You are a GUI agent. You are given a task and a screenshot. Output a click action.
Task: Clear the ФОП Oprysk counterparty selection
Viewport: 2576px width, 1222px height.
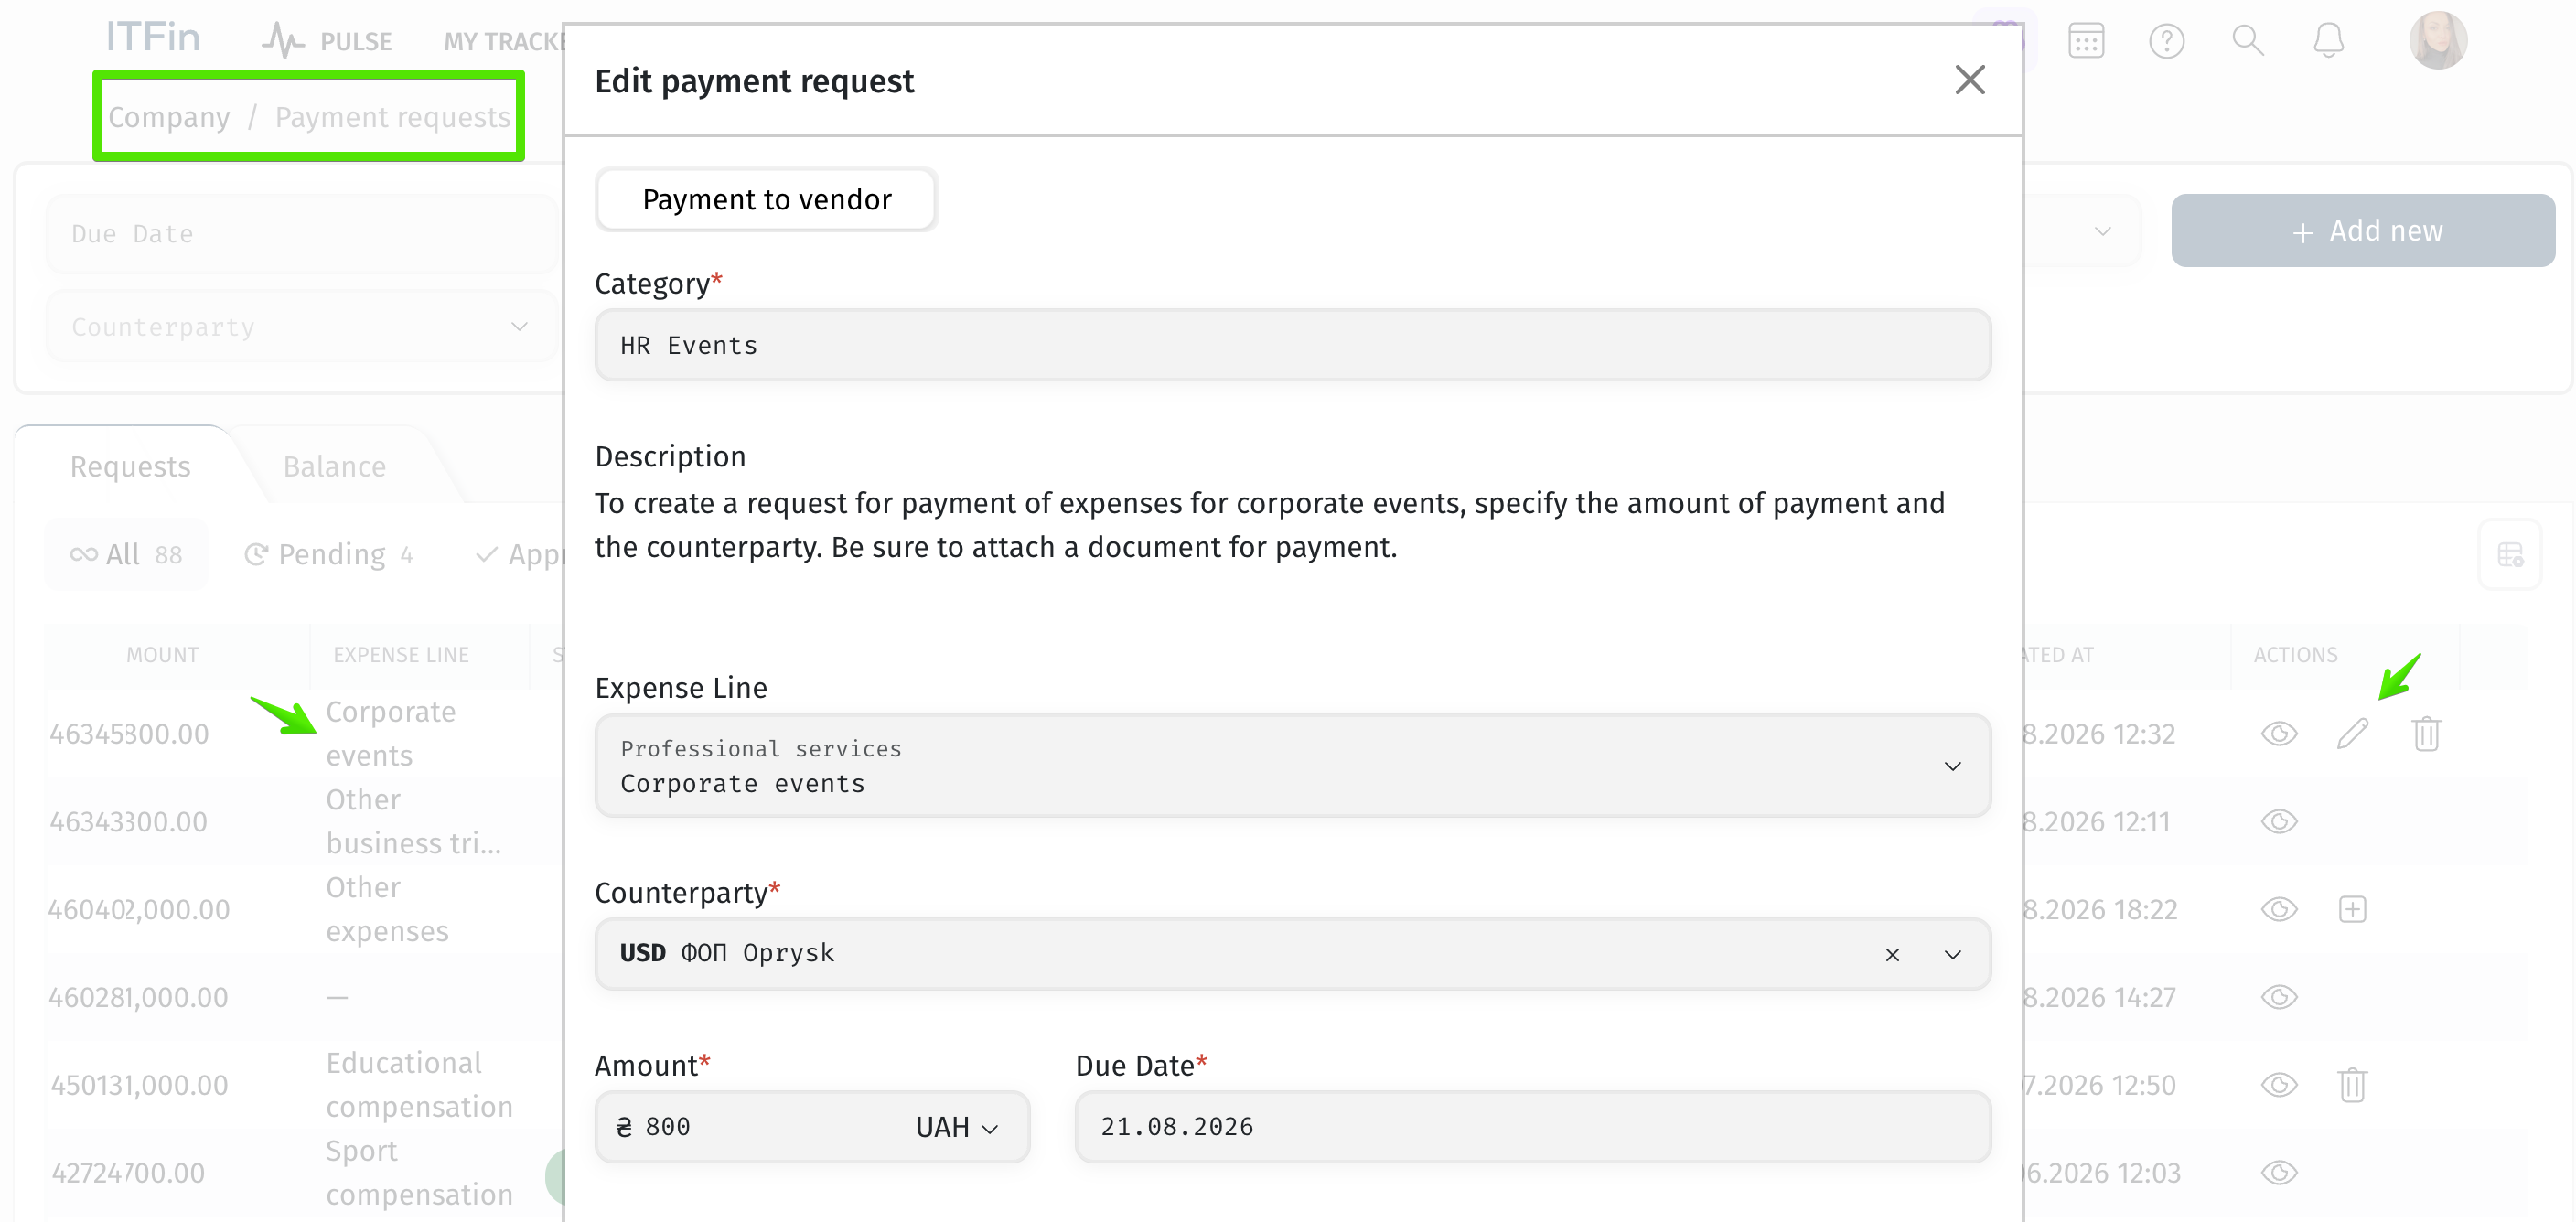(x=1892, y=954)
